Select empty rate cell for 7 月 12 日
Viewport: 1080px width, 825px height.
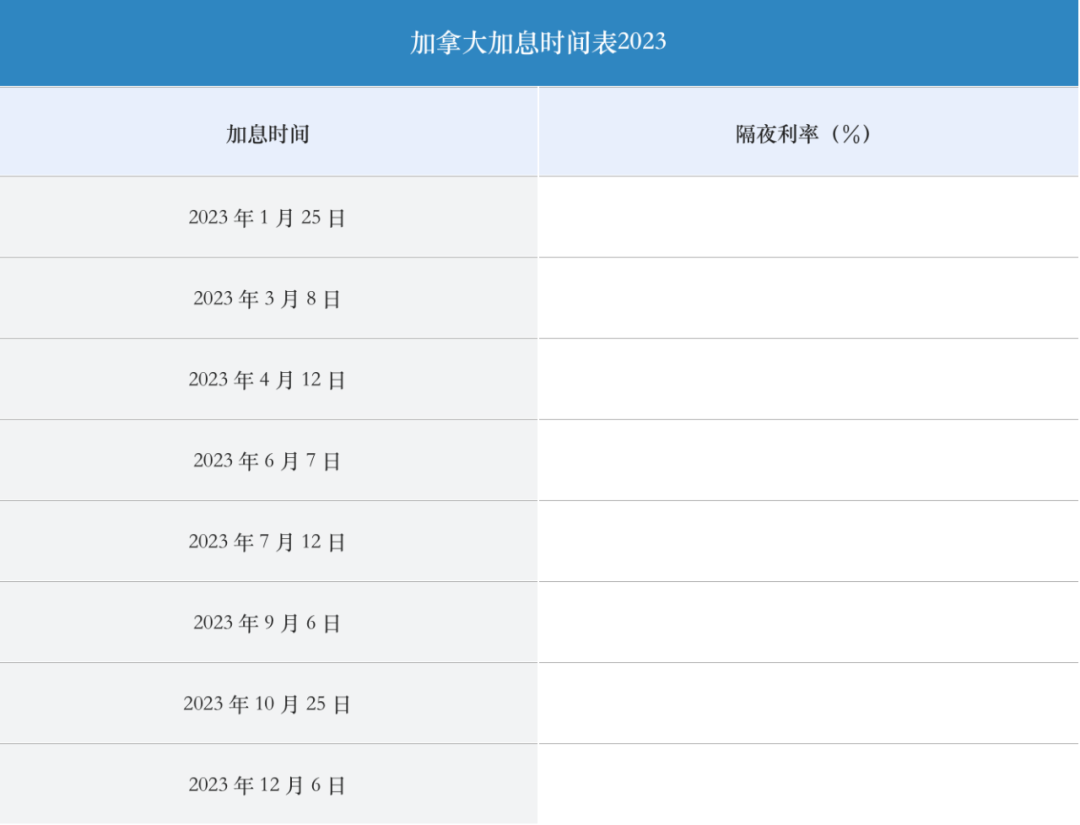(x=809, y=542)
